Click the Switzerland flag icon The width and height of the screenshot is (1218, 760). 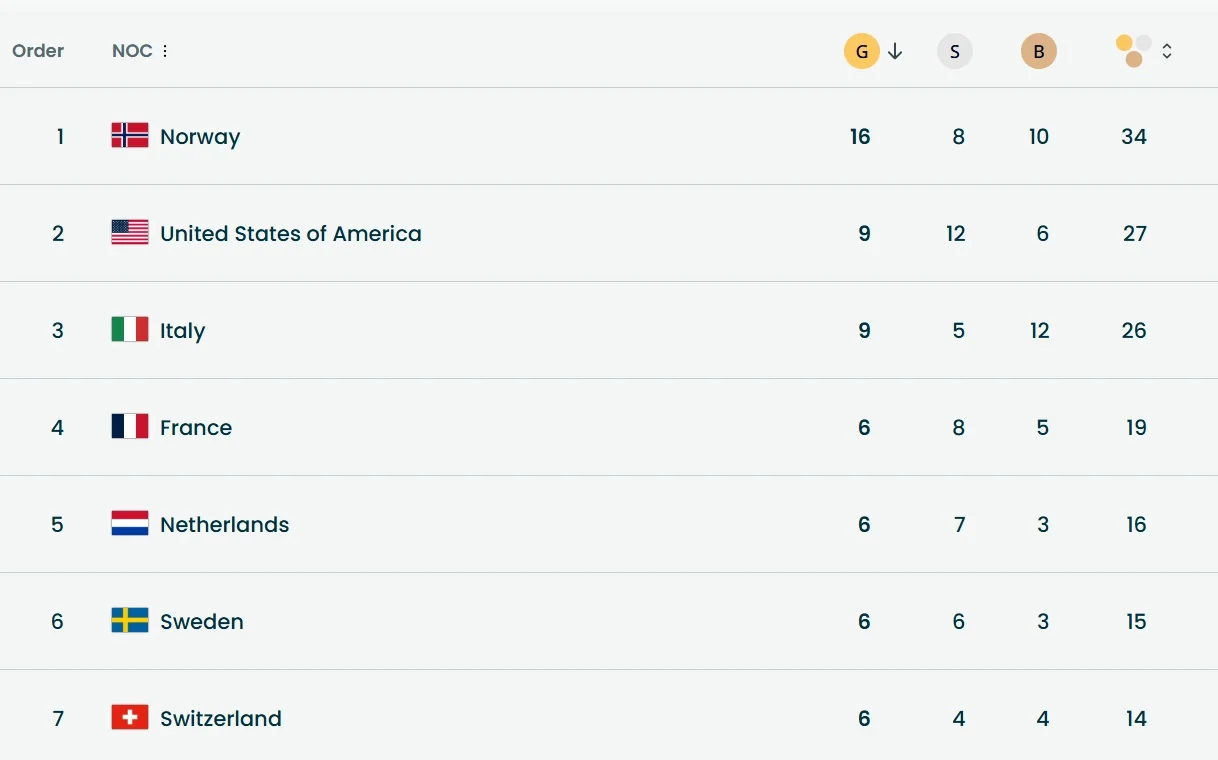pos(130,718)
